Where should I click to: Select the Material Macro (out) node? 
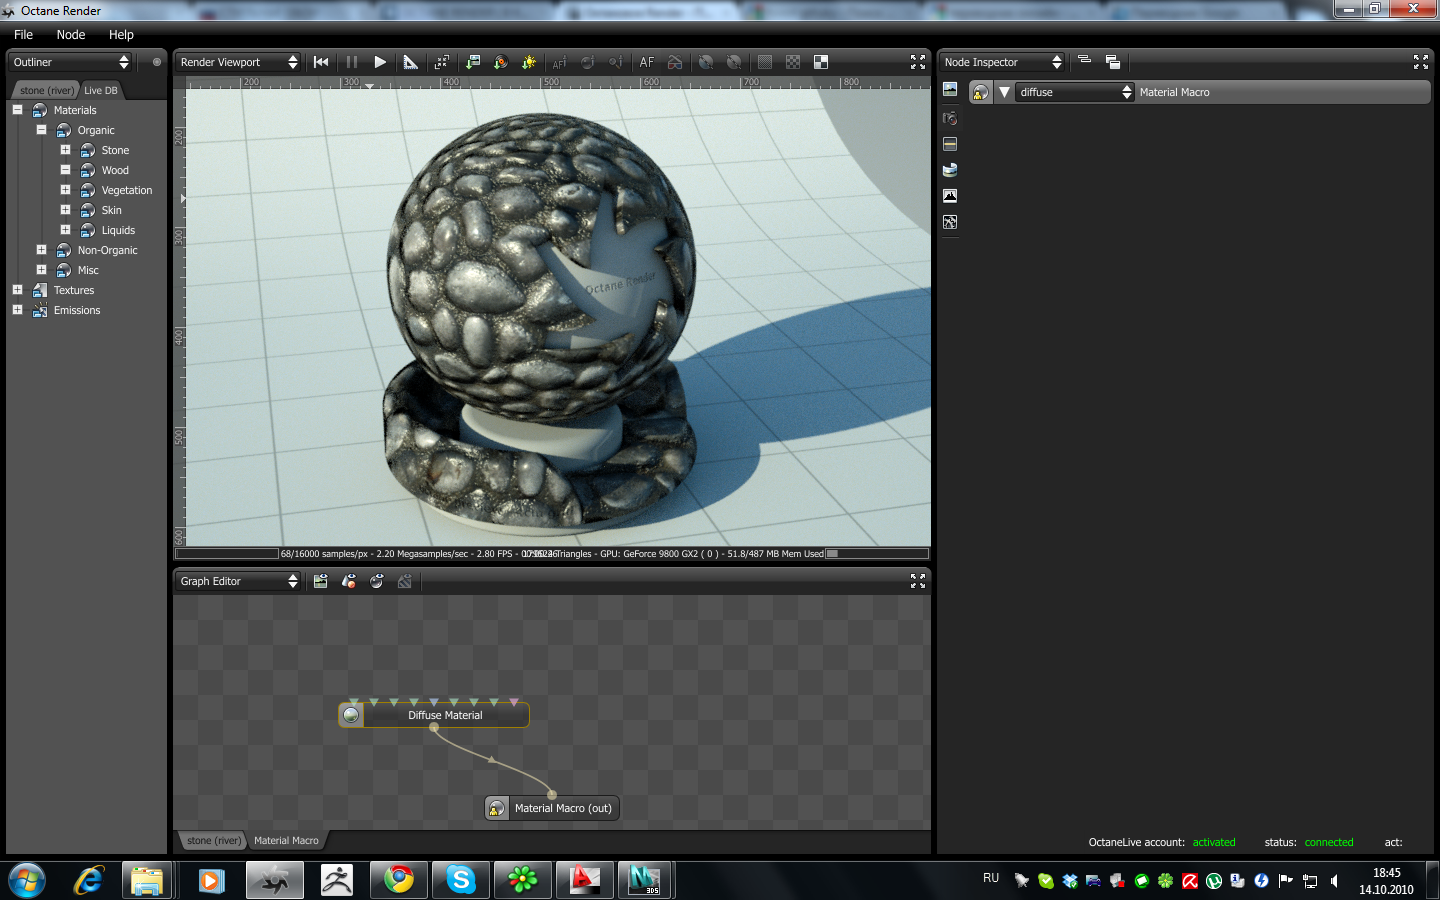pyautogui.click(x=552, y=808)
